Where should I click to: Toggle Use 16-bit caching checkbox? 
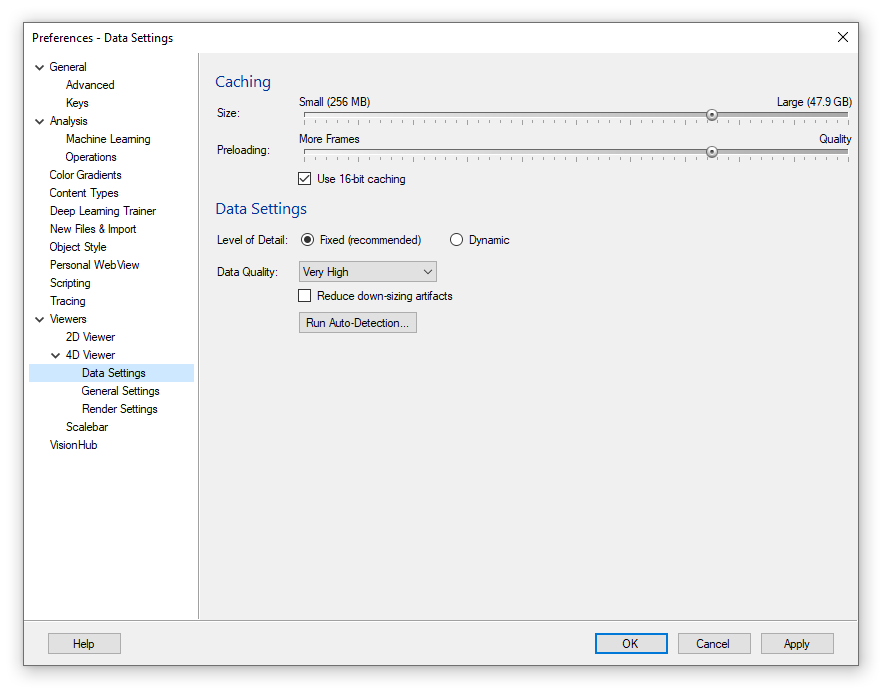click(x=305, y=179)
